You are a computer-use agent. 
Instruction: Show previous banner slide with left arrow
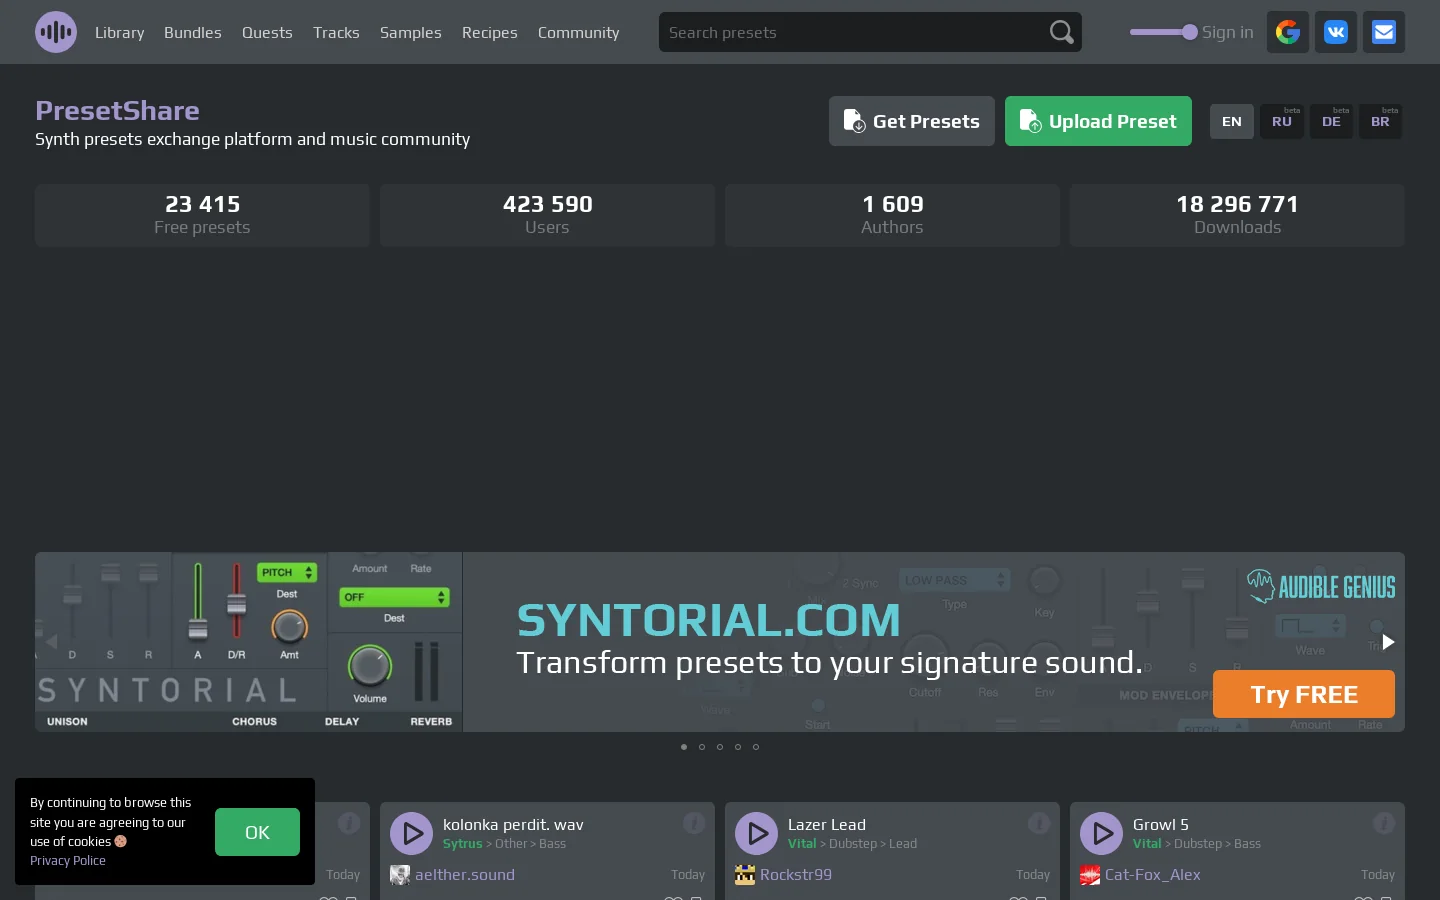(x=52, y=642)
